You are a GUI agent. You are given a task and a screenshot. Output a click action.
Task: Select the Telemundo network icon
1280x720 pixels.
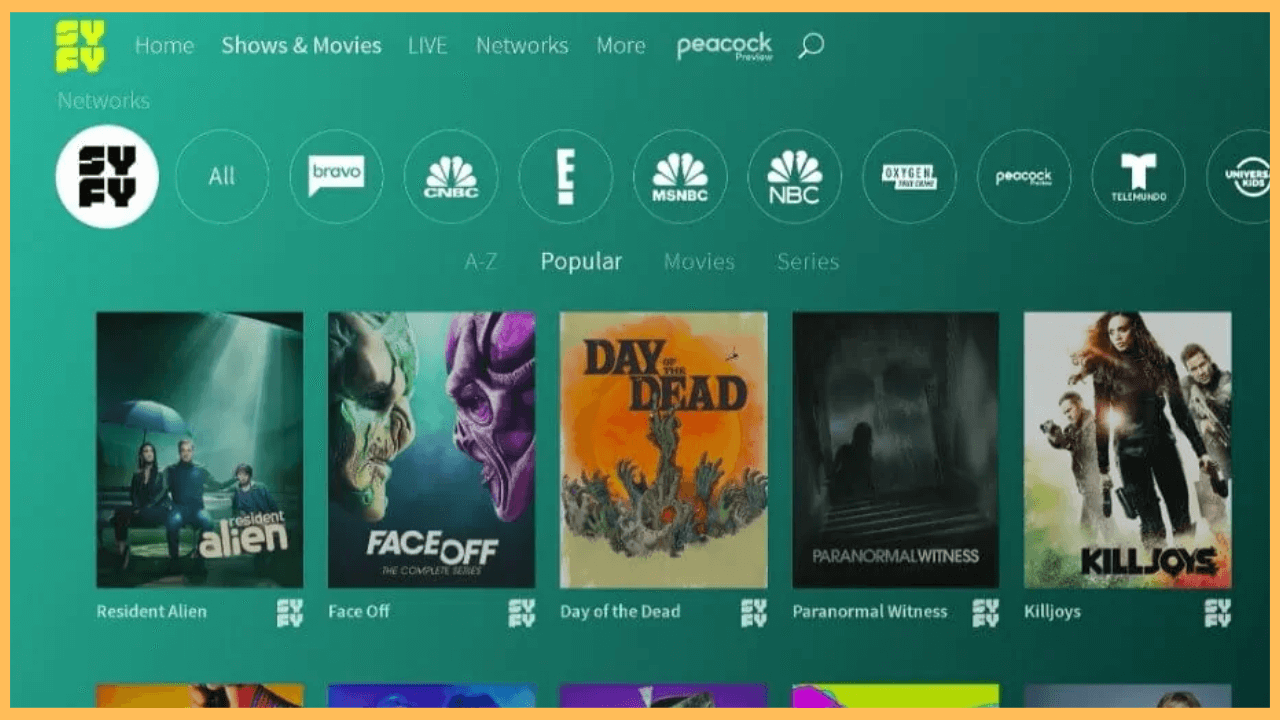click(1139, 176)
